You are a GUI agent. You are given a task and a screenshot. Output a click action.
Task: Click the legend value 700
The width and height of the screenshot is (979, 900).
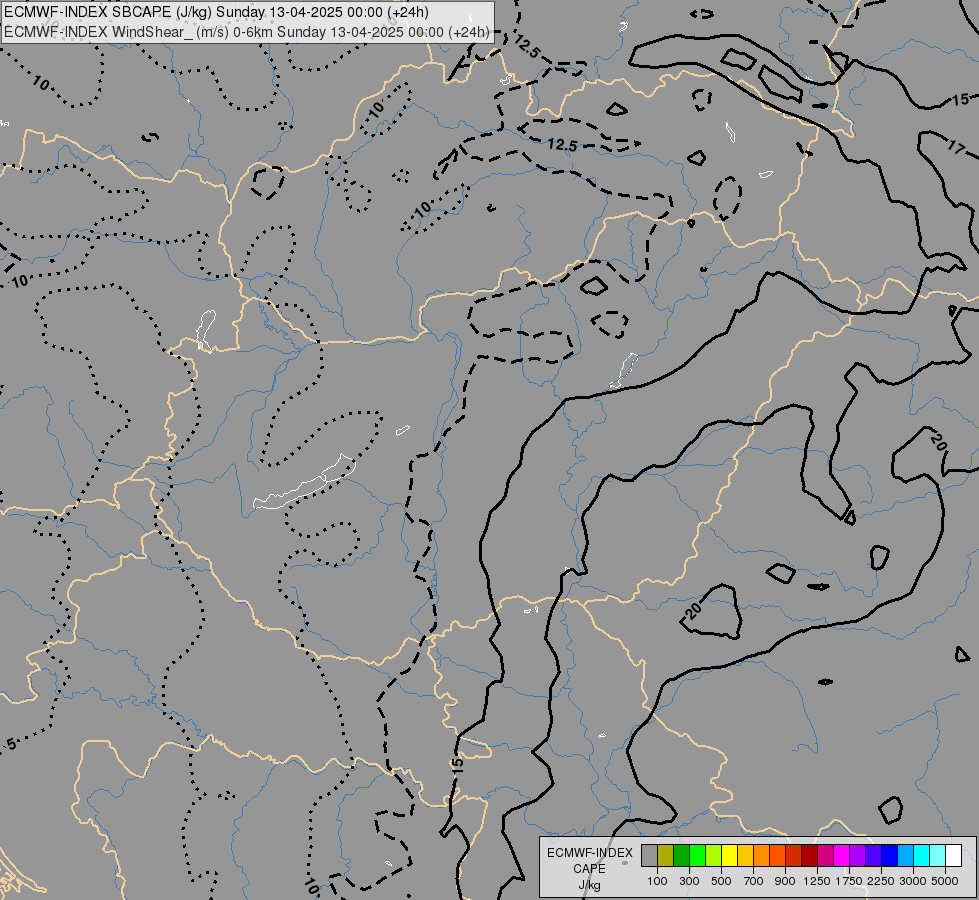[754, 881]
